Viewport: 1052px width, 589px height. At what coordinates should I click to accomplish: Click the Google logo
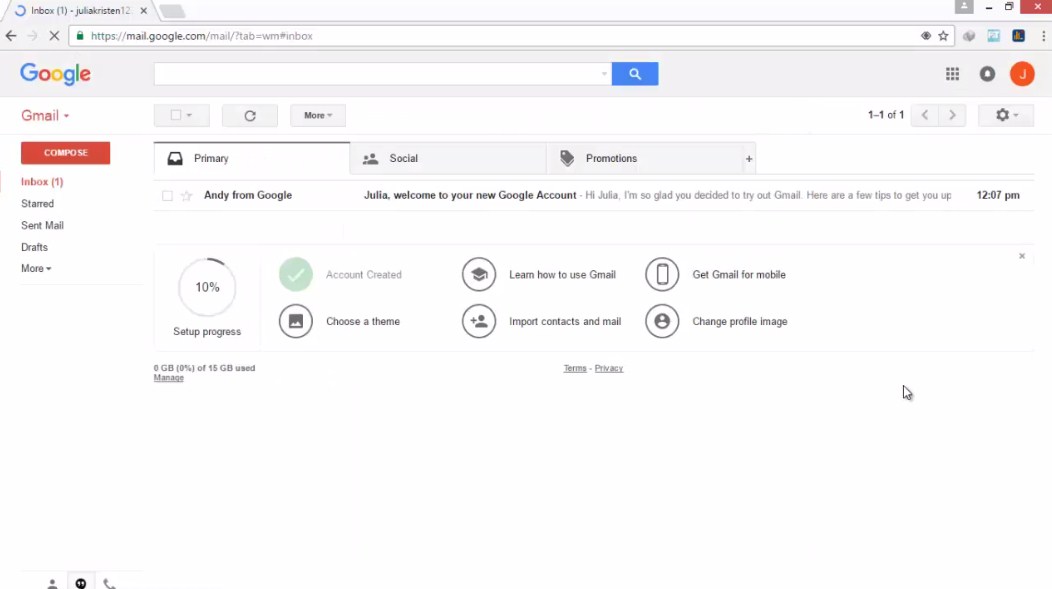(56, 74)
